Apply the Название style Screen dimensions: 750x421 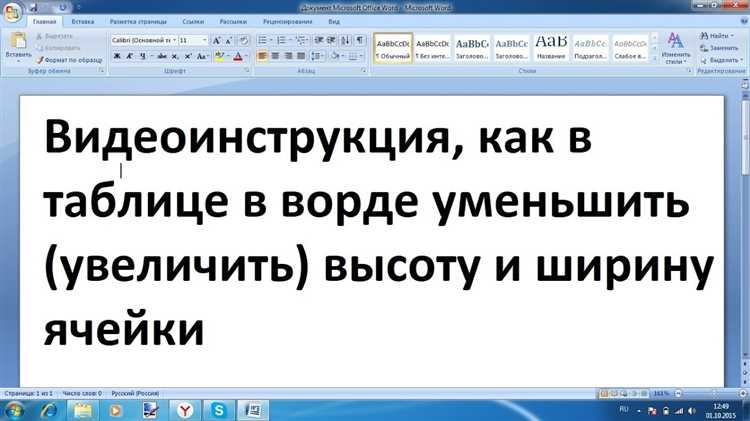point(551,48)
